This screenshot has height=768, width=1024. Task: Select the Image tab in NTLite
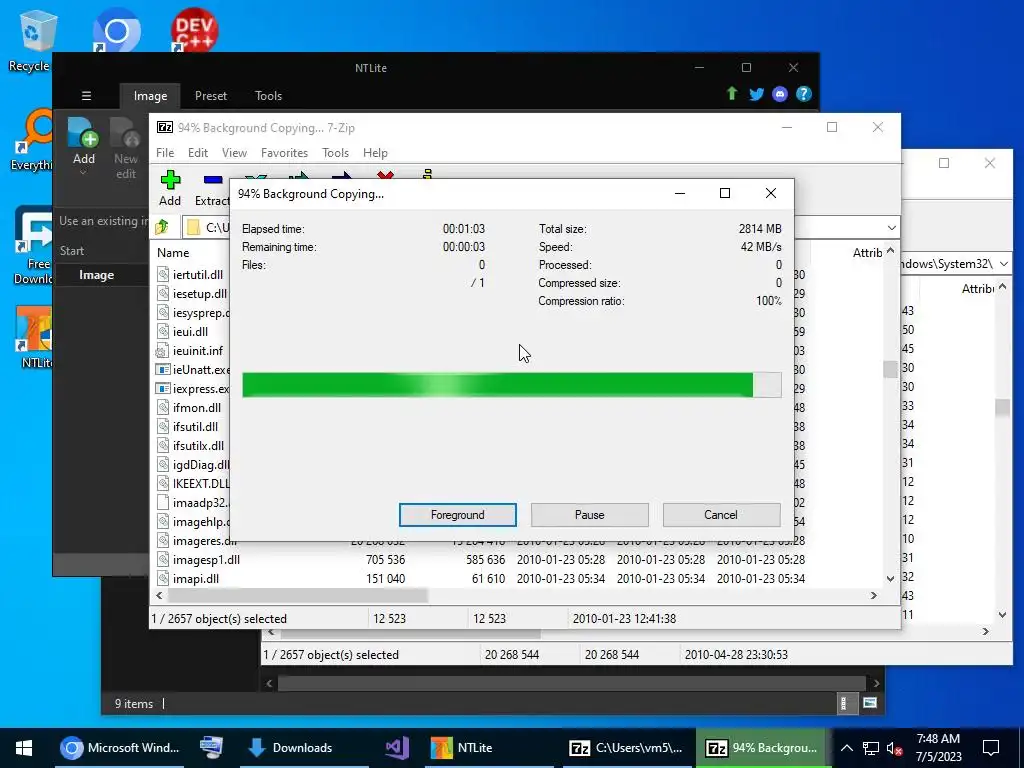coord(150,96)
